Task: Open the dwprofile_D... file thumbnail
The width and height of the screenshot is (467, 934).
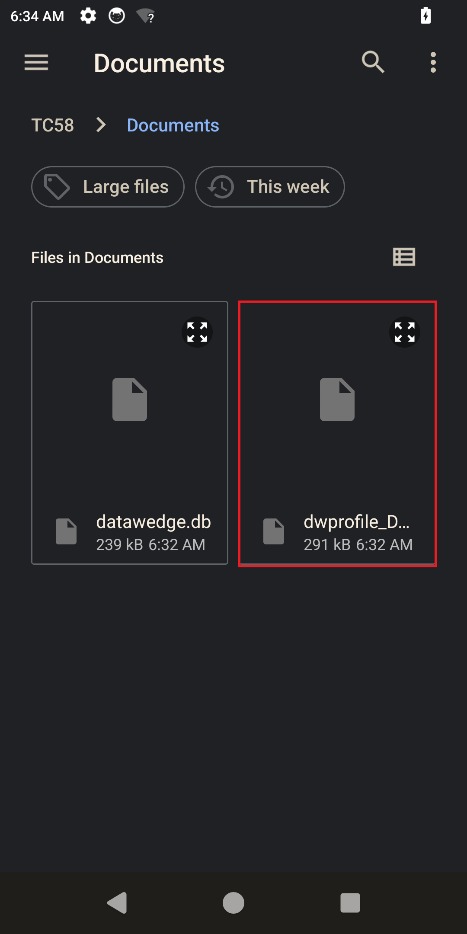Action: click(x=337, y=400)
